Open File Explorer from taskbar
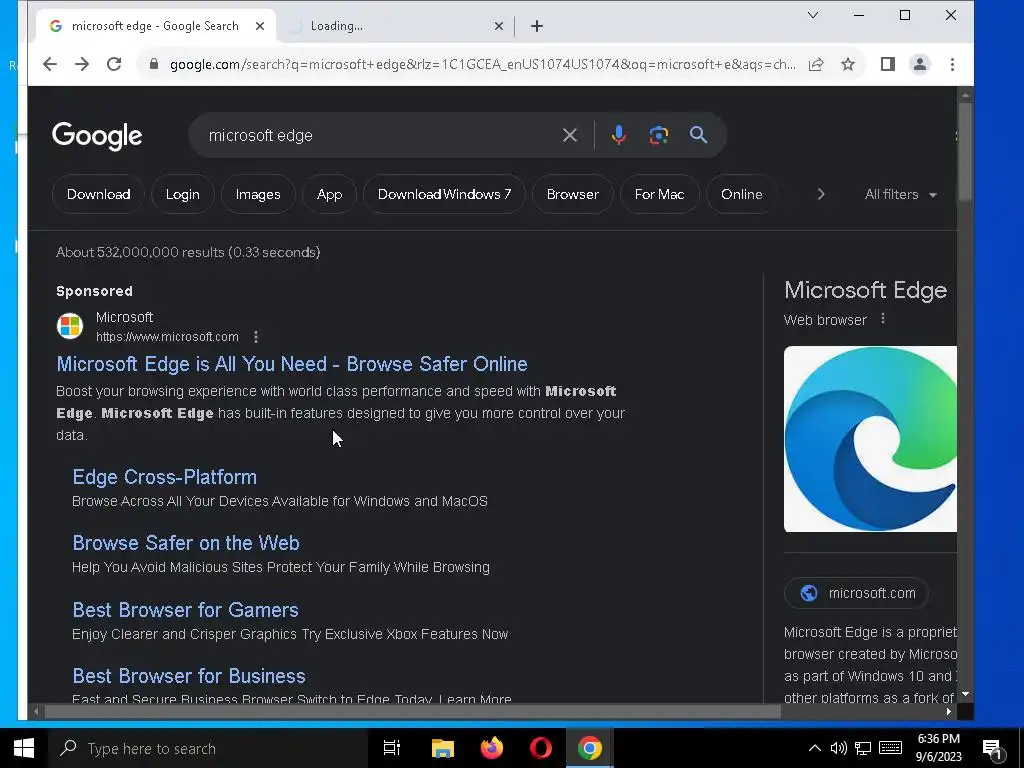The height and width of the screenshot is (768, 1024). click(443, 748)
